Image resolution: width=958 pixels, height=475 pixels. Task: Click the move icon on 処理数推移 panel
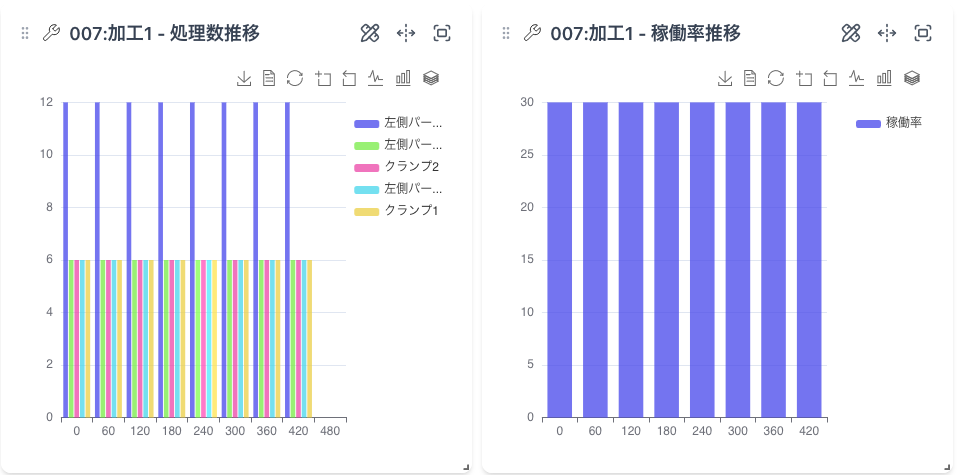tap(406, 34)
